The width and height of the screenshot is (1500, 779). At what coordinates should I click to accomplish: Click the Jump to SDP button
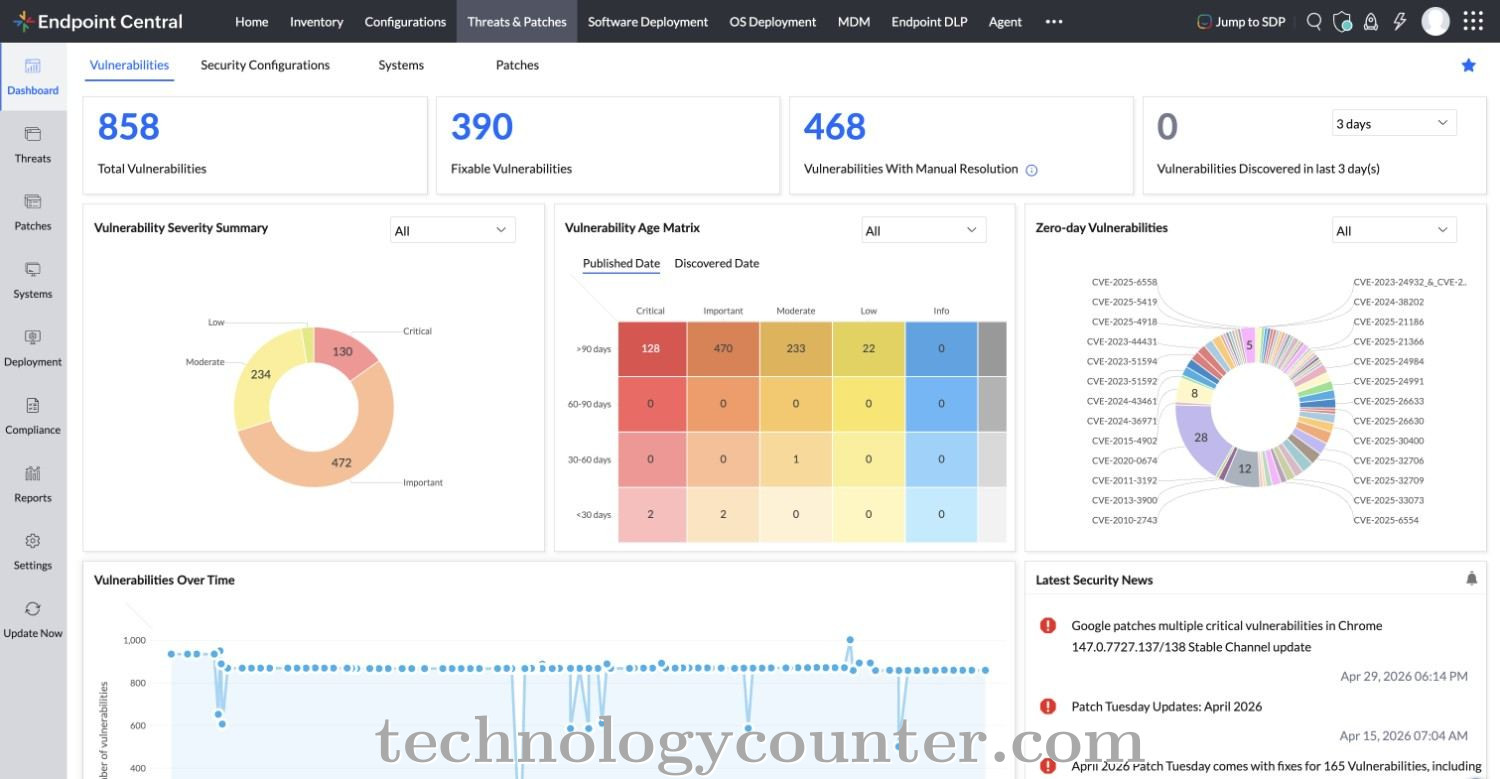1241,21
